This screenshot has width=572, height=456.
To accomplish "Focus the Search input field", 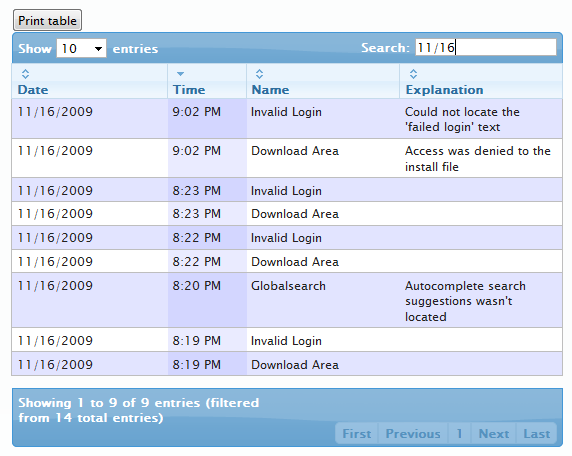I will pyautogui.click(x=486, y=47).
